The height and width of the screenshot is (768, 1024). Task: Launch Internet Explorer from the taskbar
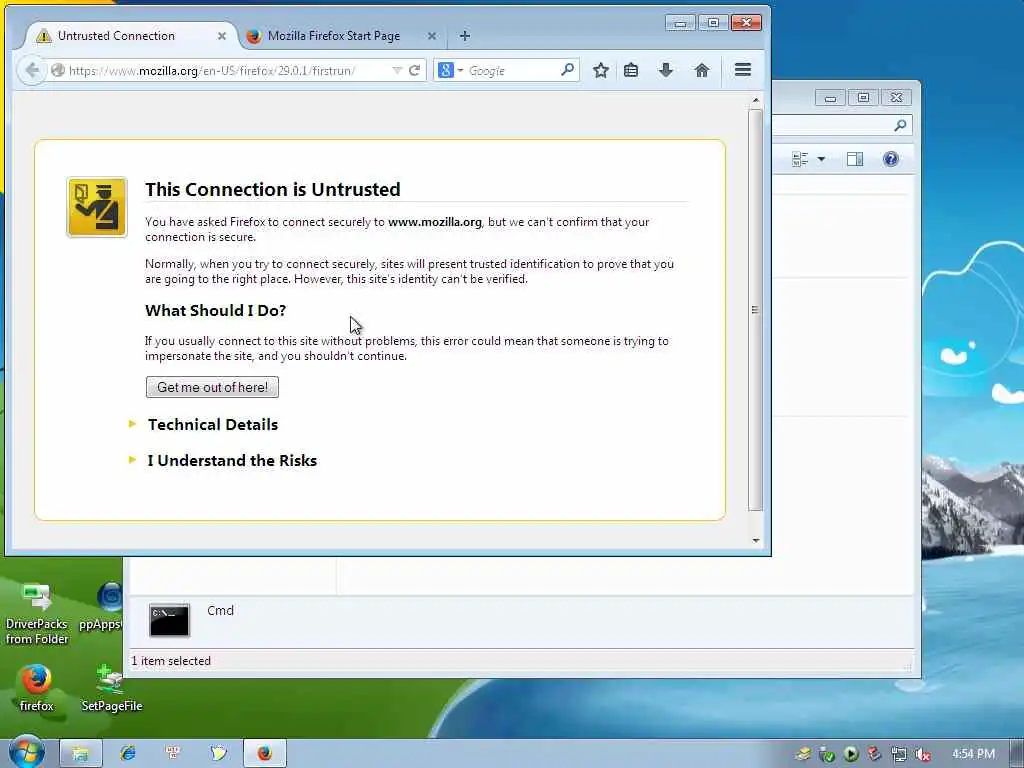tap(127, 754)
